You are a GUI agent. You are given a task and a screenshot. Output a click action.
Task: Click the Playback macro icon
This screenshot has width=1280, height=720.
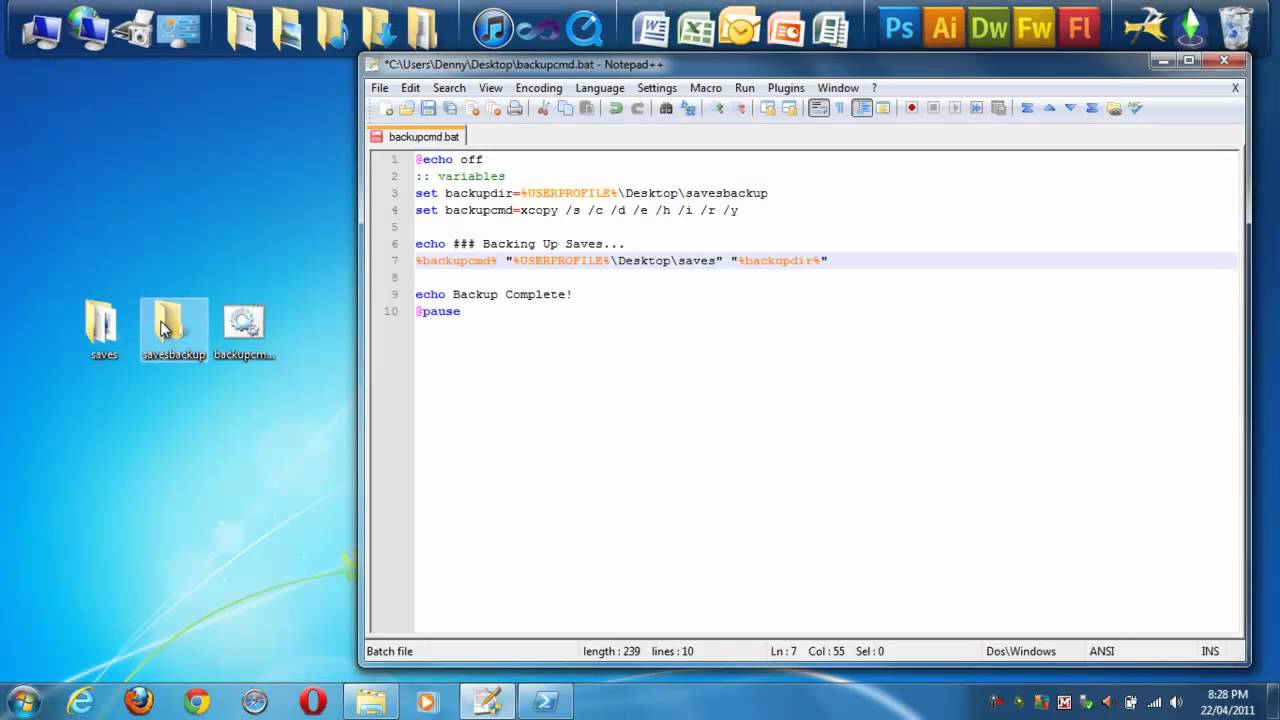tap(955, 108)
